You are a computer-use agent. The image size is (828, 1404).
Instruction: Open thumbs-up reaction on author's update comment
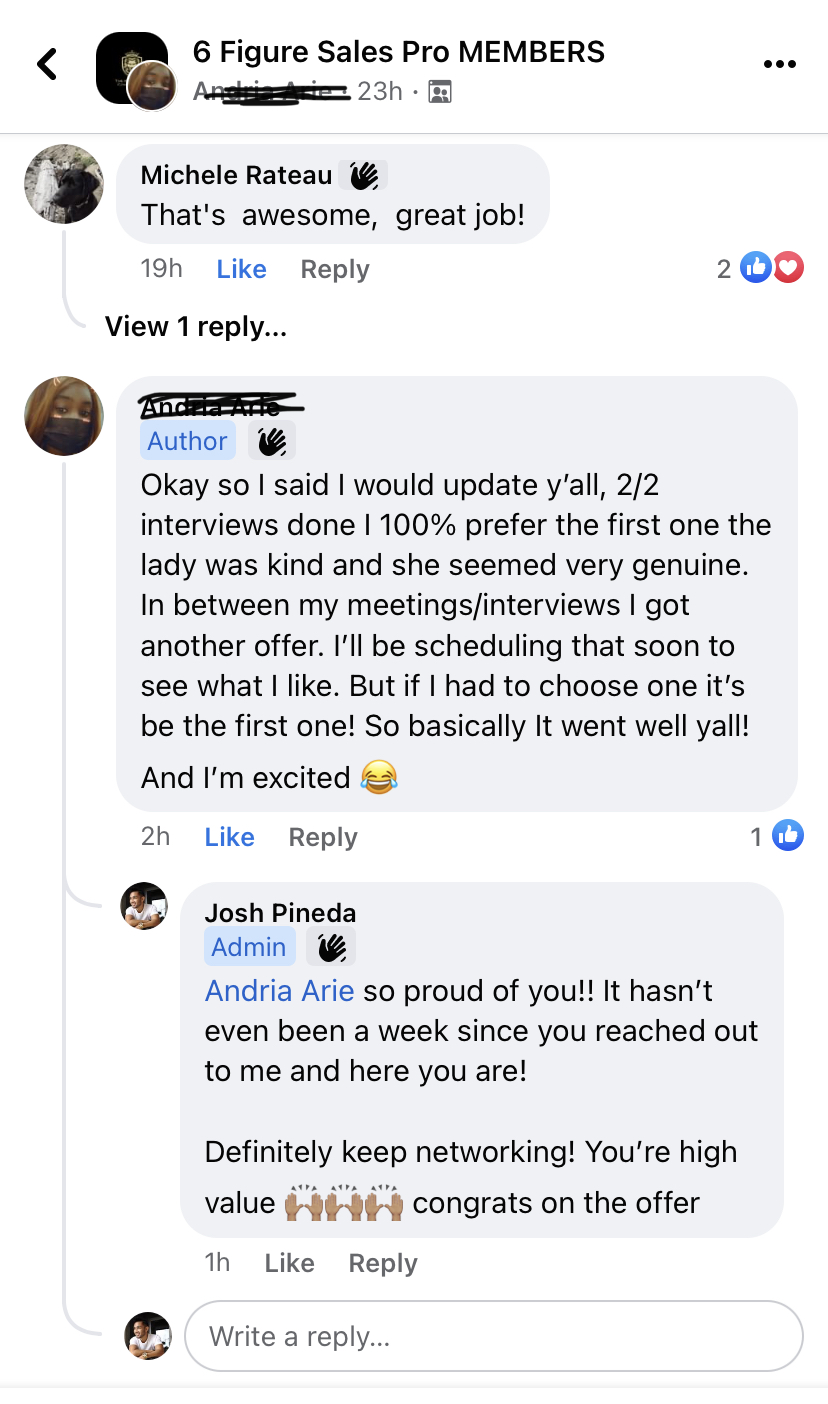pos(788,836)
